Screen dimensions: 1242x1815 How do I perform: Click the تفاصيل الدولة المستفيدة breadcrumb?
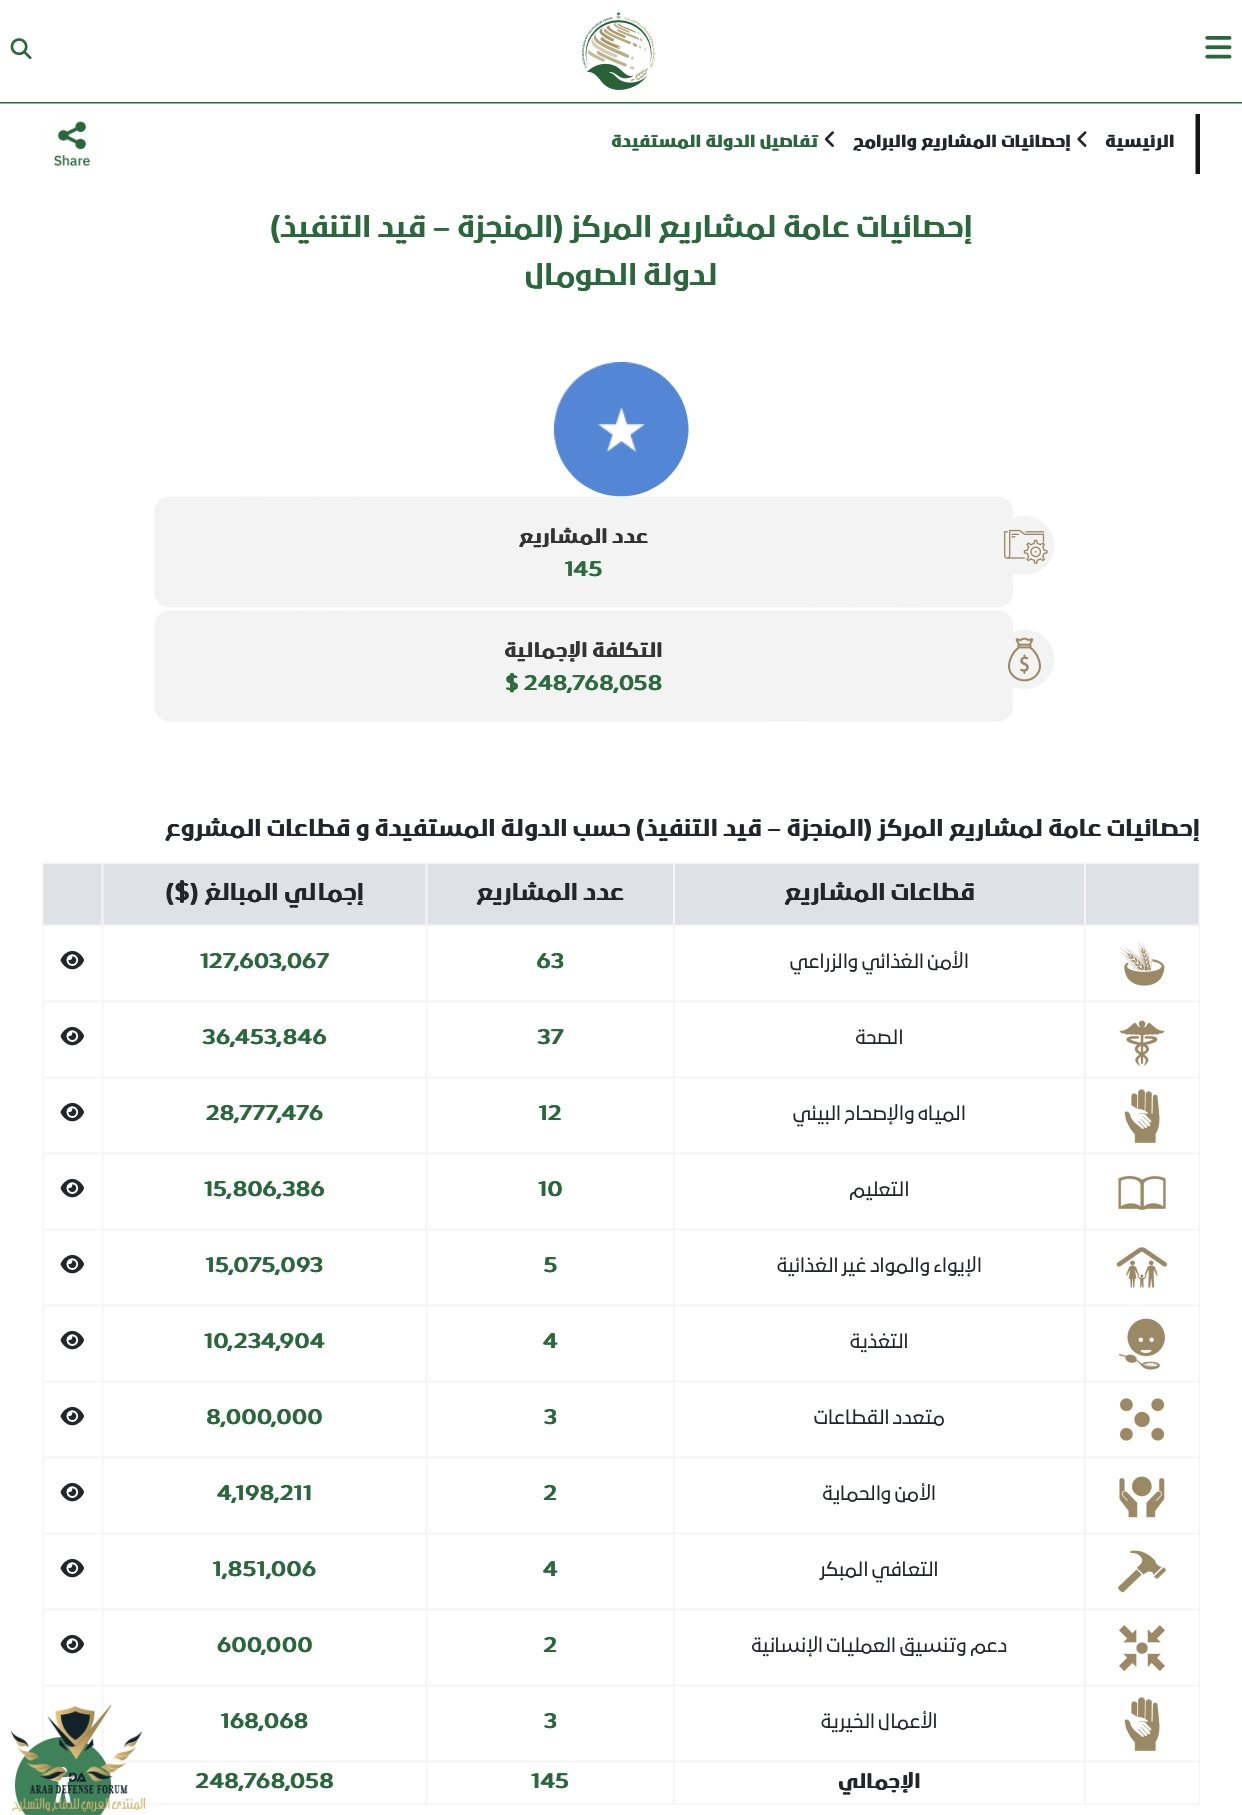pos(714,141)
